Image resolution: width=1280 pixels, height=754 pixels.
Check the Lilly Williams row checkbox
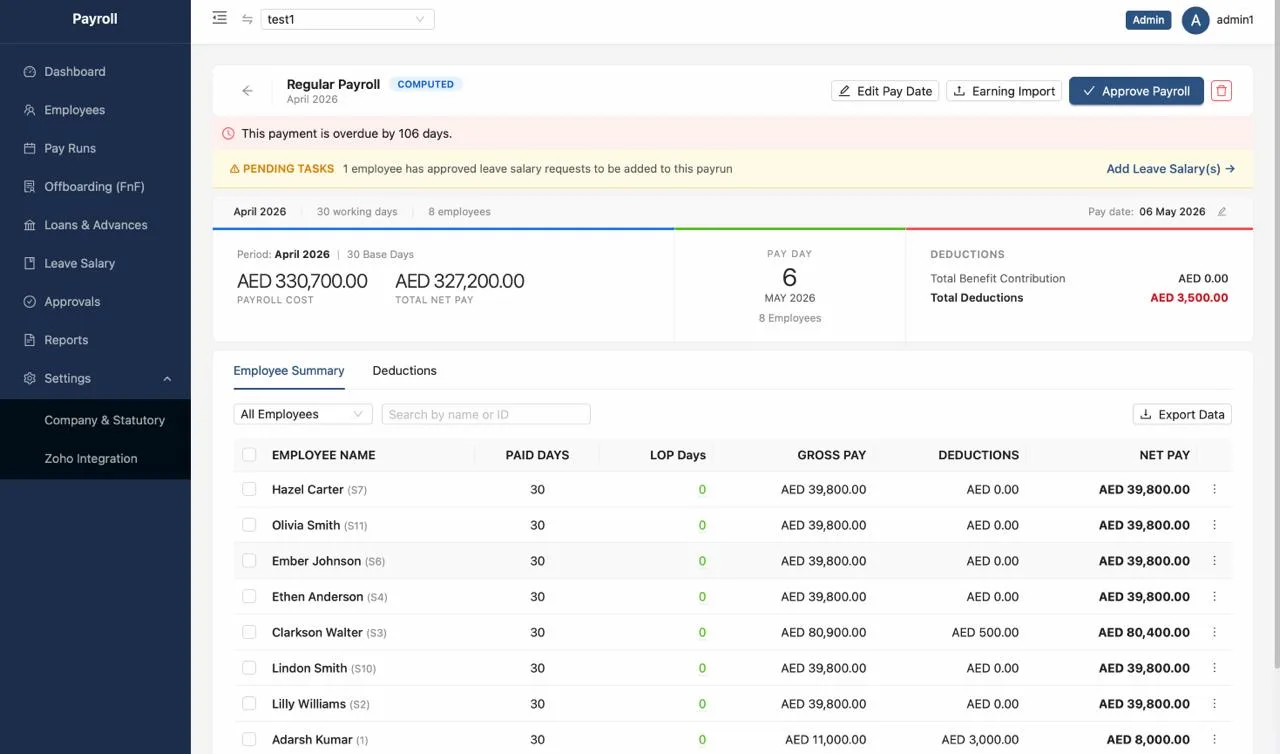click(x=249, y=704)
